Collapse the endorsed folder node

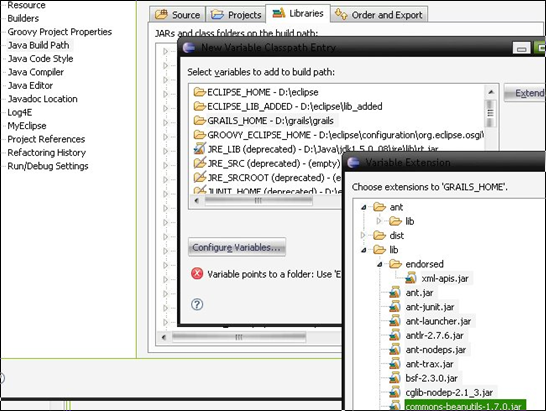tap(380, 264)
